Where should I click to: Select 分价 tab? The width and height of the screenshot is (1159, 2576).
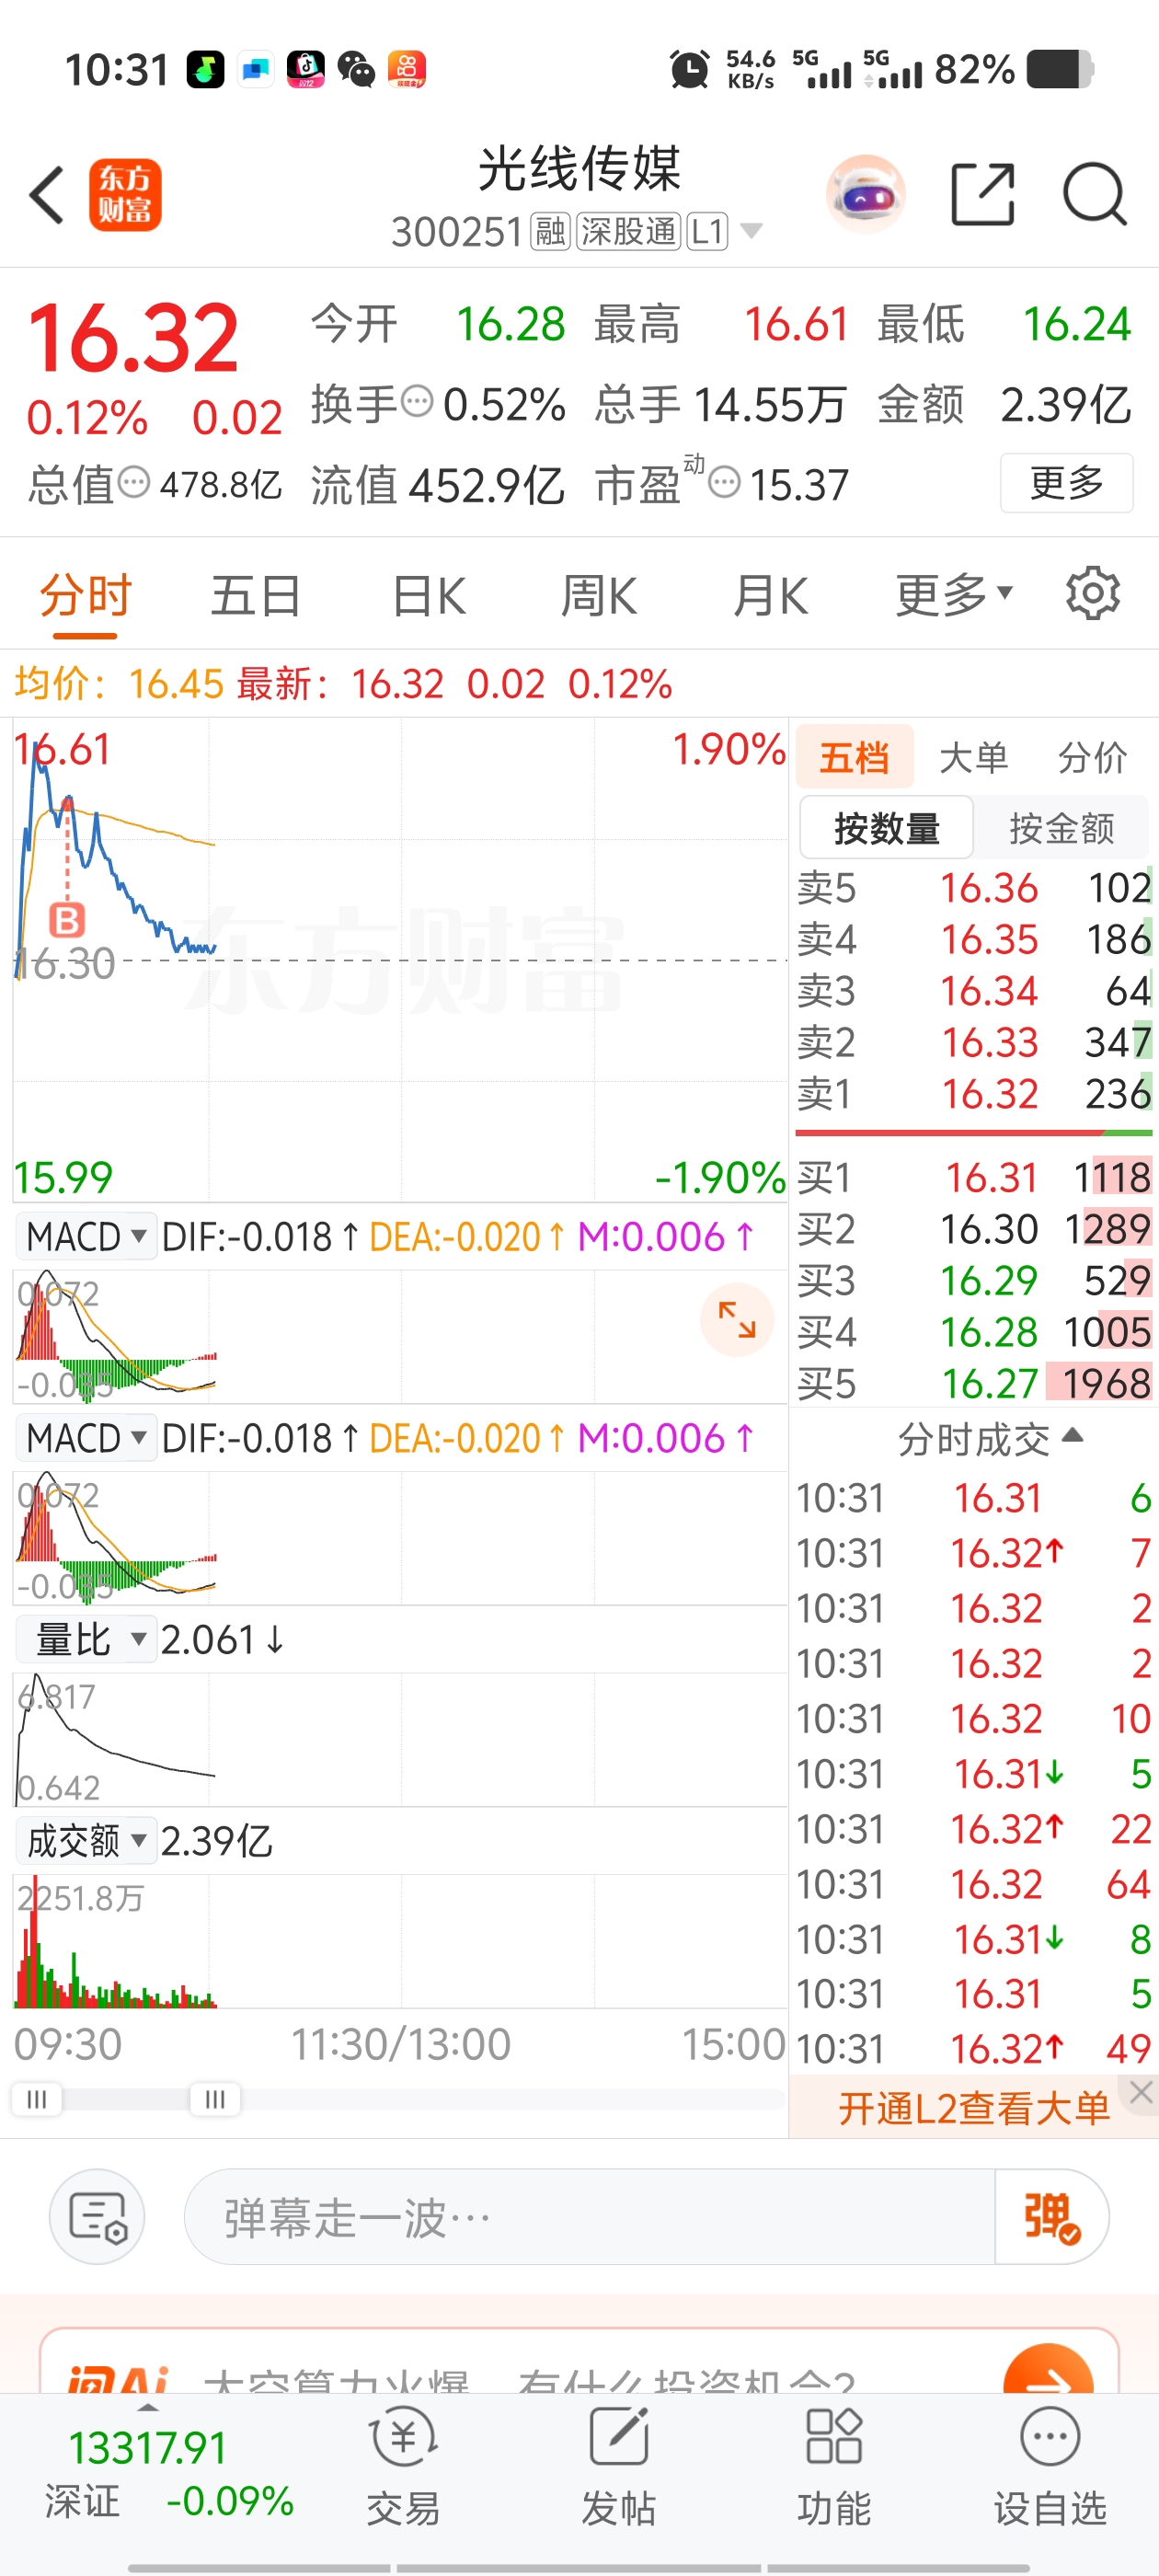tap(1092, 757)
